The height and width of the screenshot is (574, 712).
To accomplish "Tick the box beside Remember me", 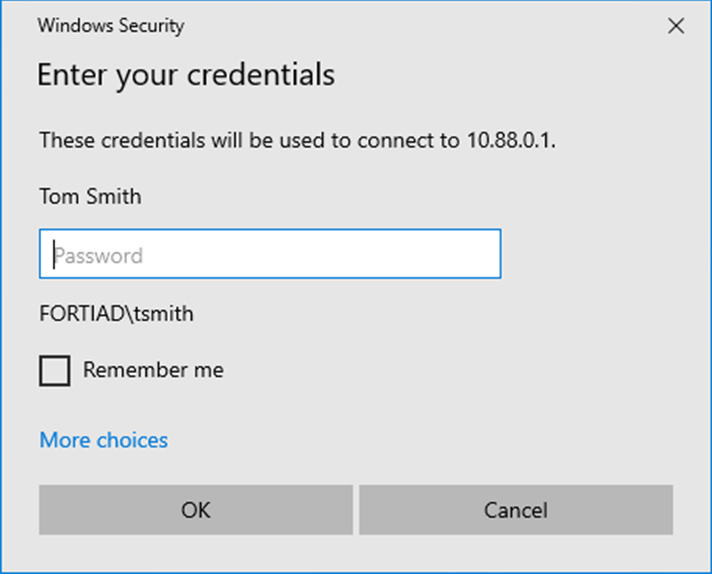I will coord(55,371).
